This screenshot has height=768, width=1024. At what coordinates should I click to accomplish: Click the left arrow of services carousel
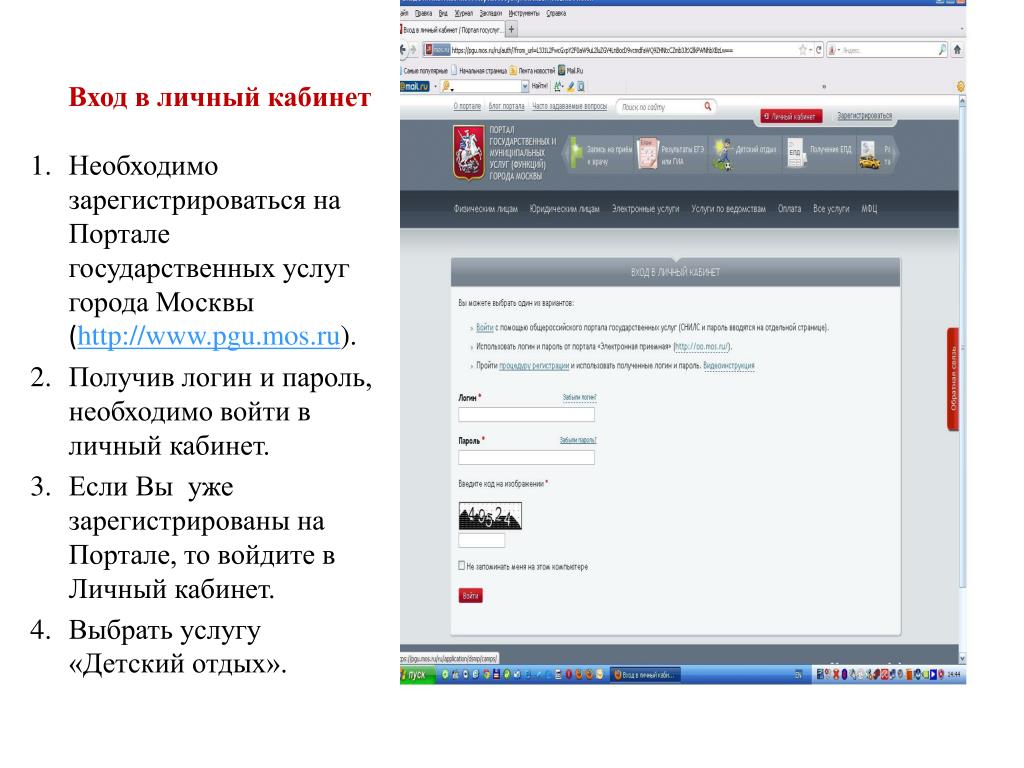[x=566, y=154]
